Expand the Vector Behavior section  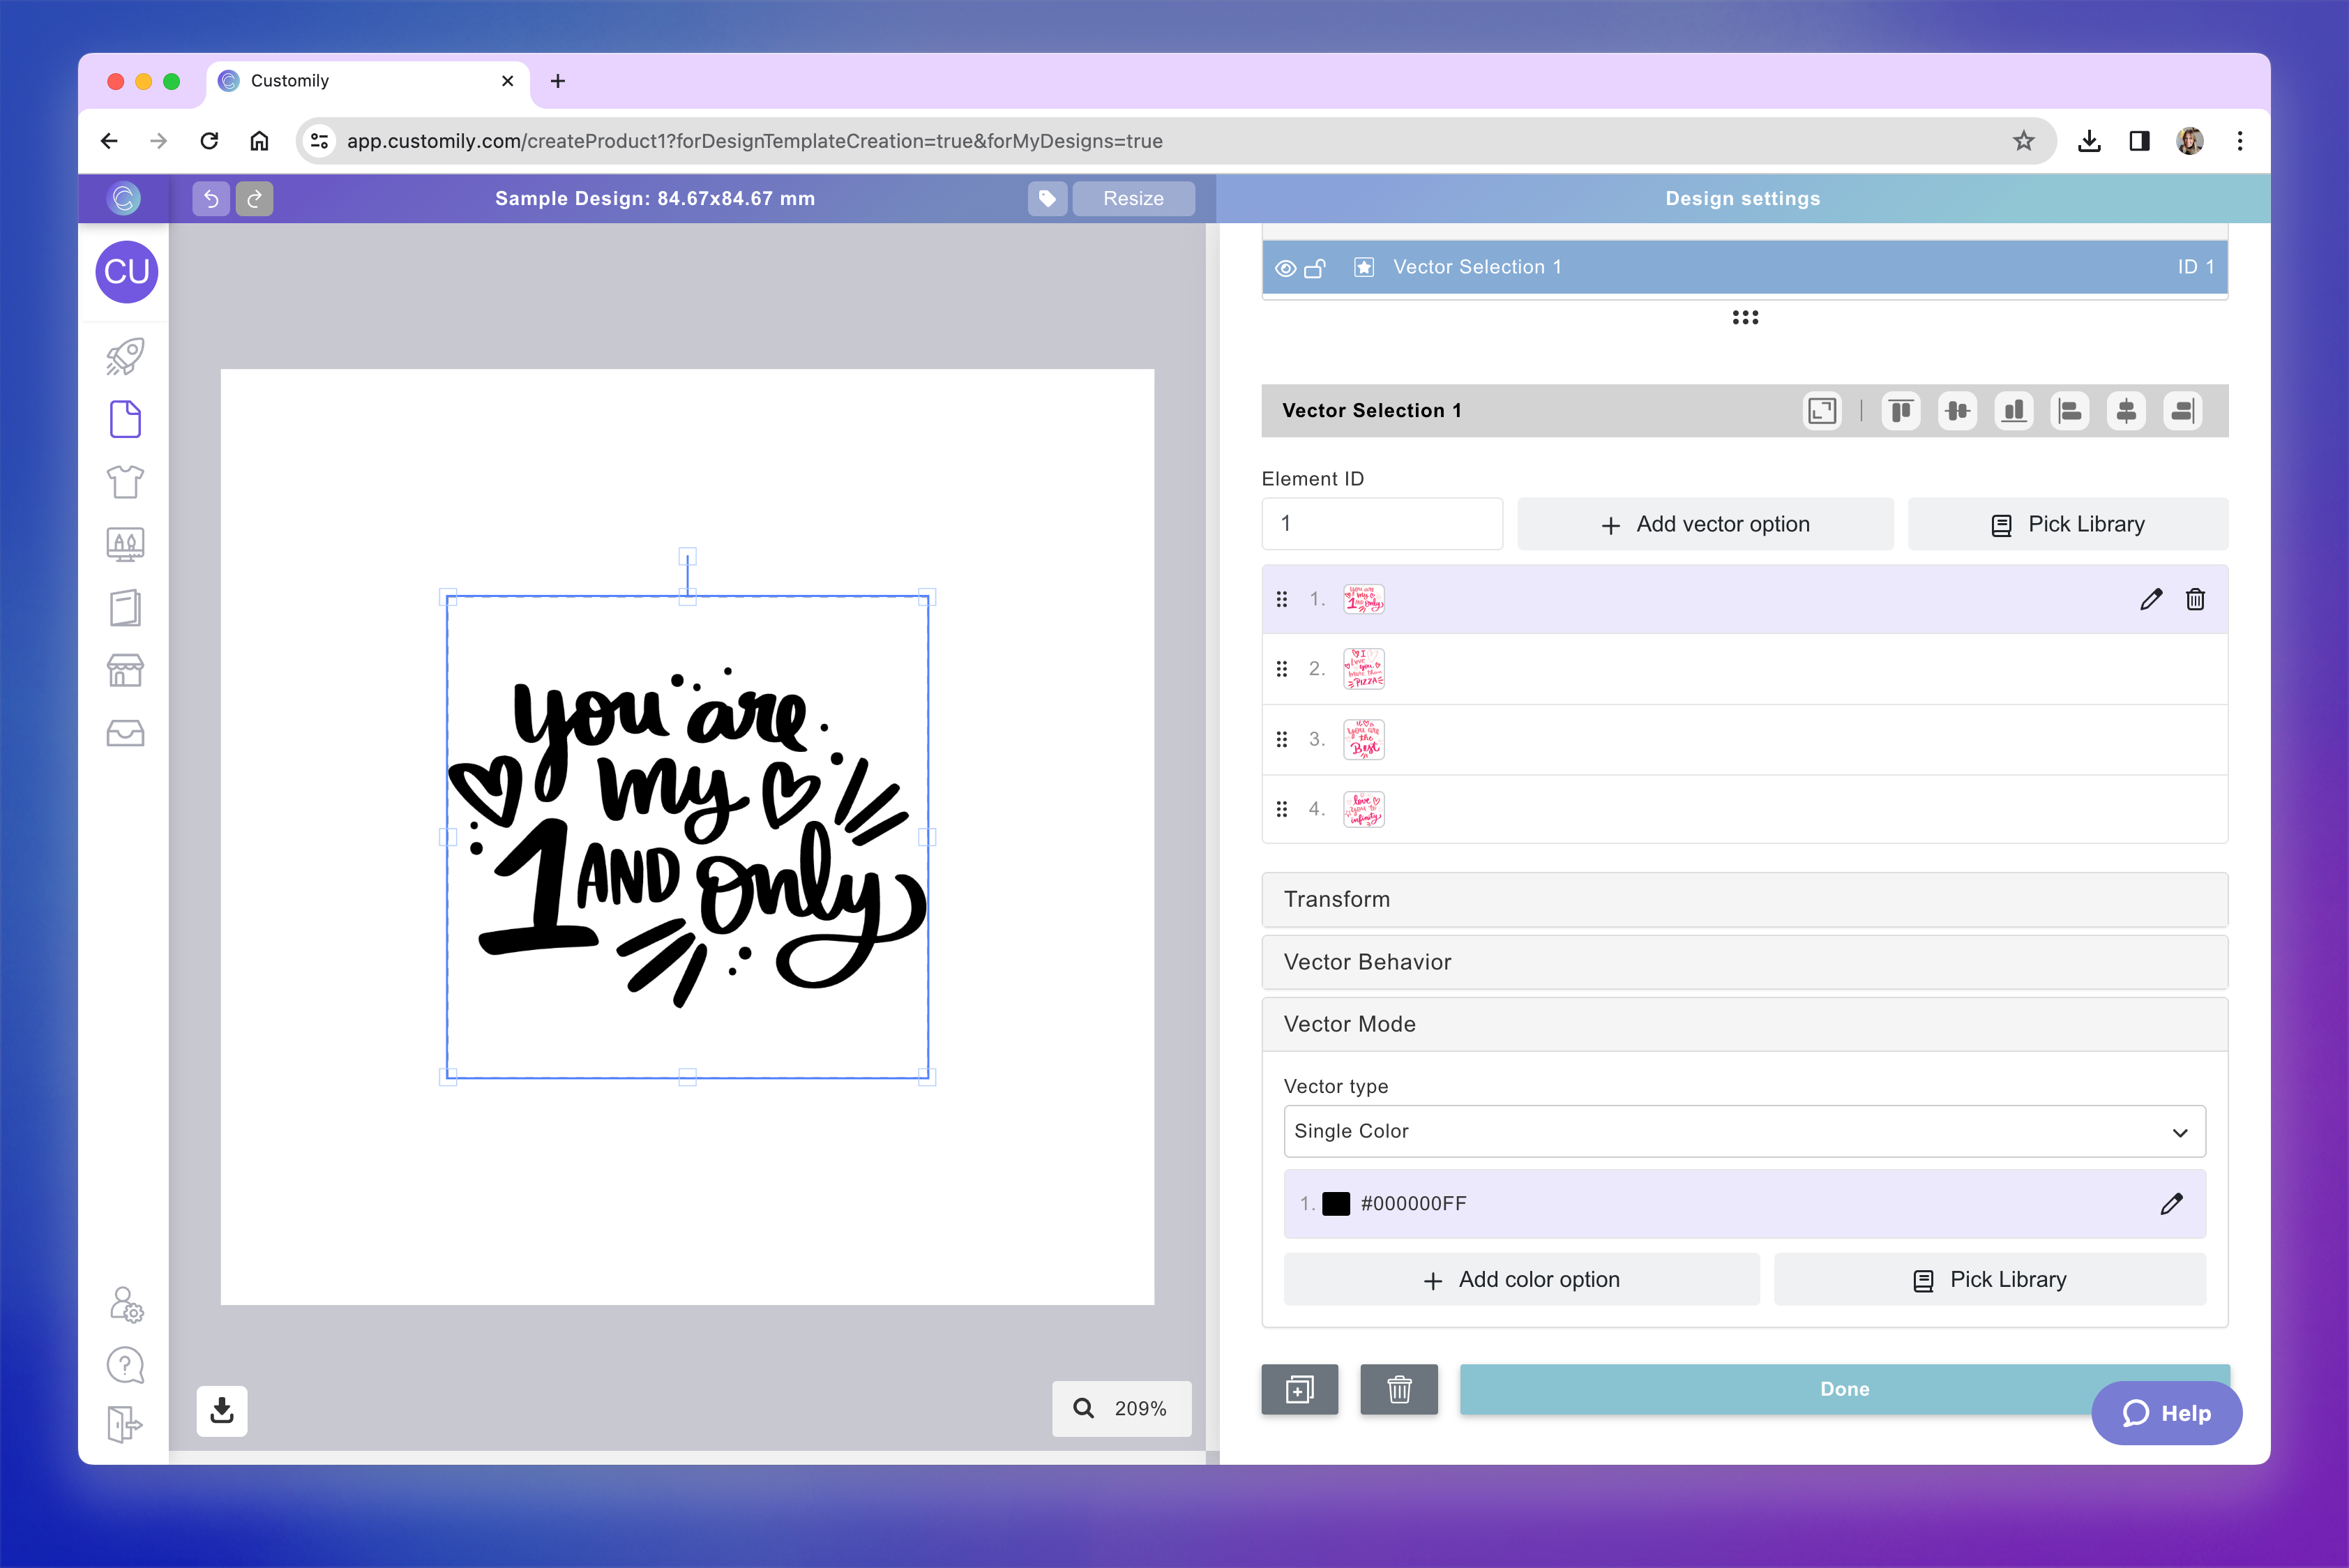[x=1744, y=962]
